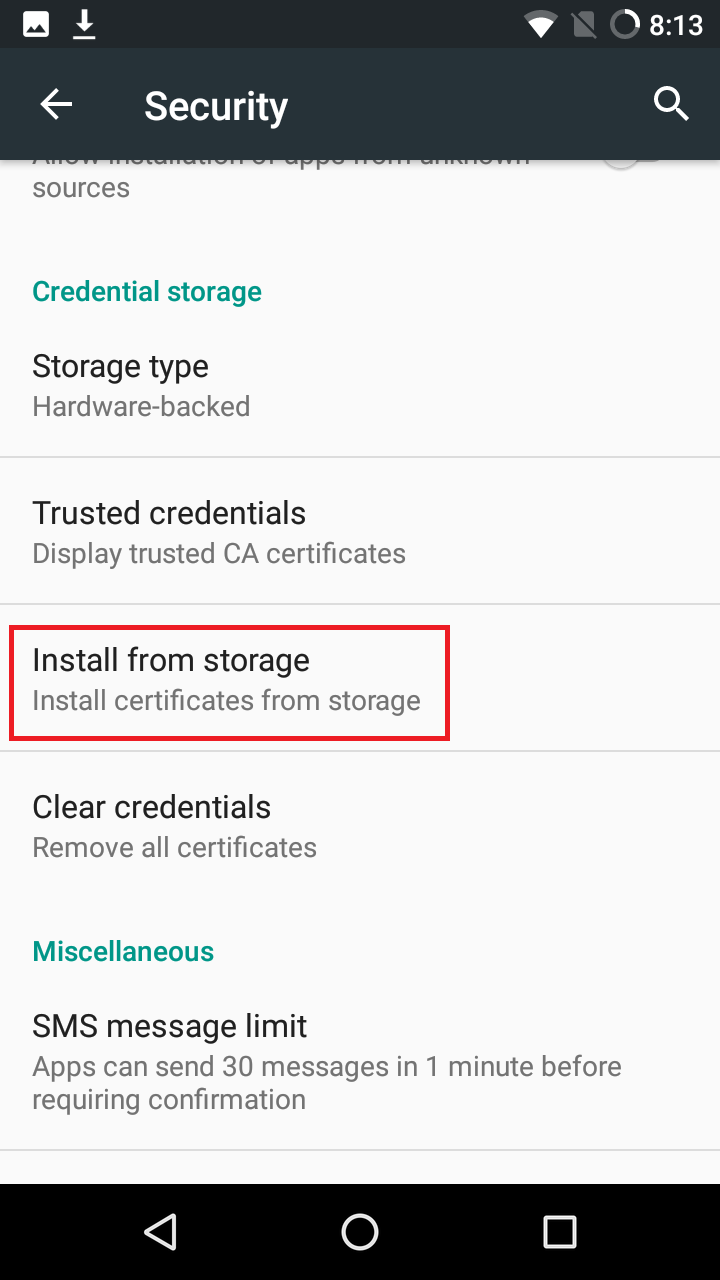Tap the Credential storage section header
The image size is (720, 1280).
[147, 291]
